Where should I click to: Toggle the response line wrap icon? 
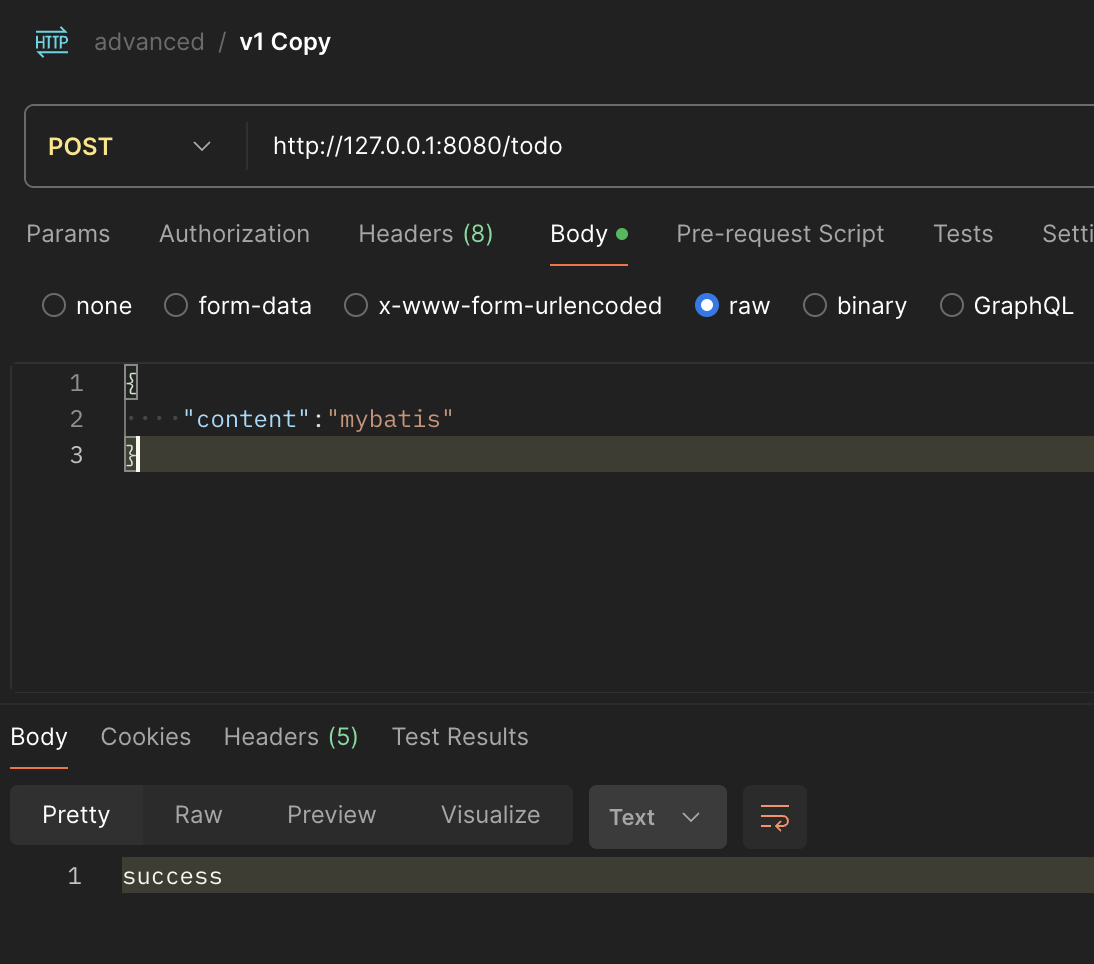point(774,817)
